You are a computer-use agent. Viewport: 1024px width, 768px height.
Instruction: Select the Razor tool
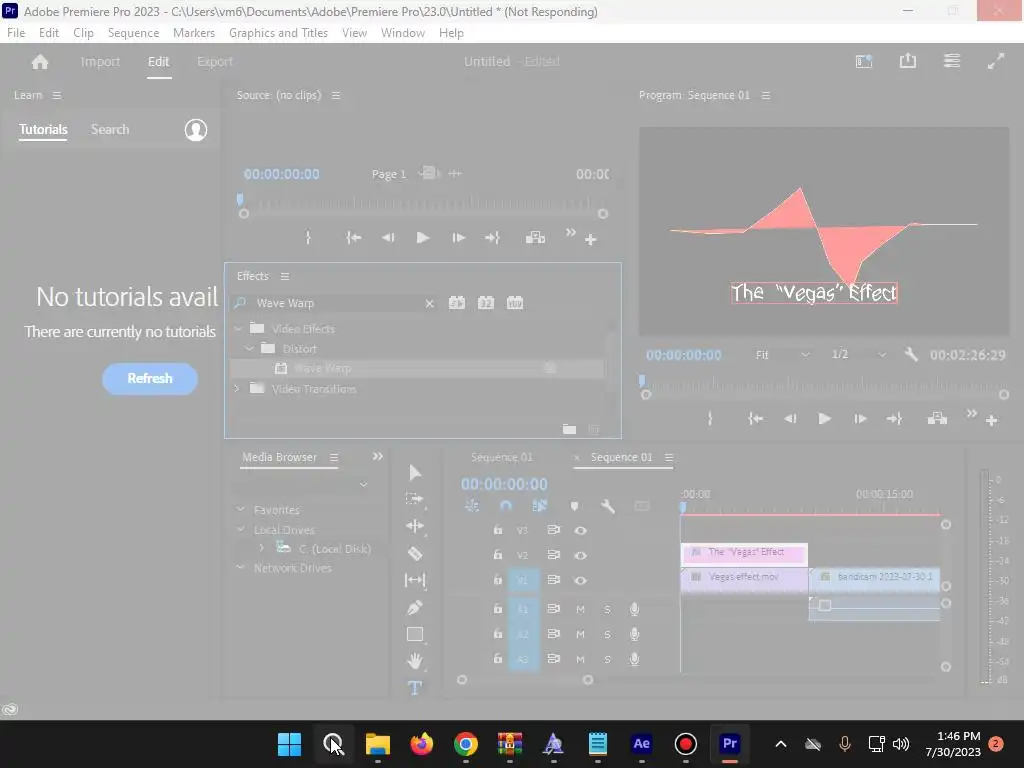415,553
